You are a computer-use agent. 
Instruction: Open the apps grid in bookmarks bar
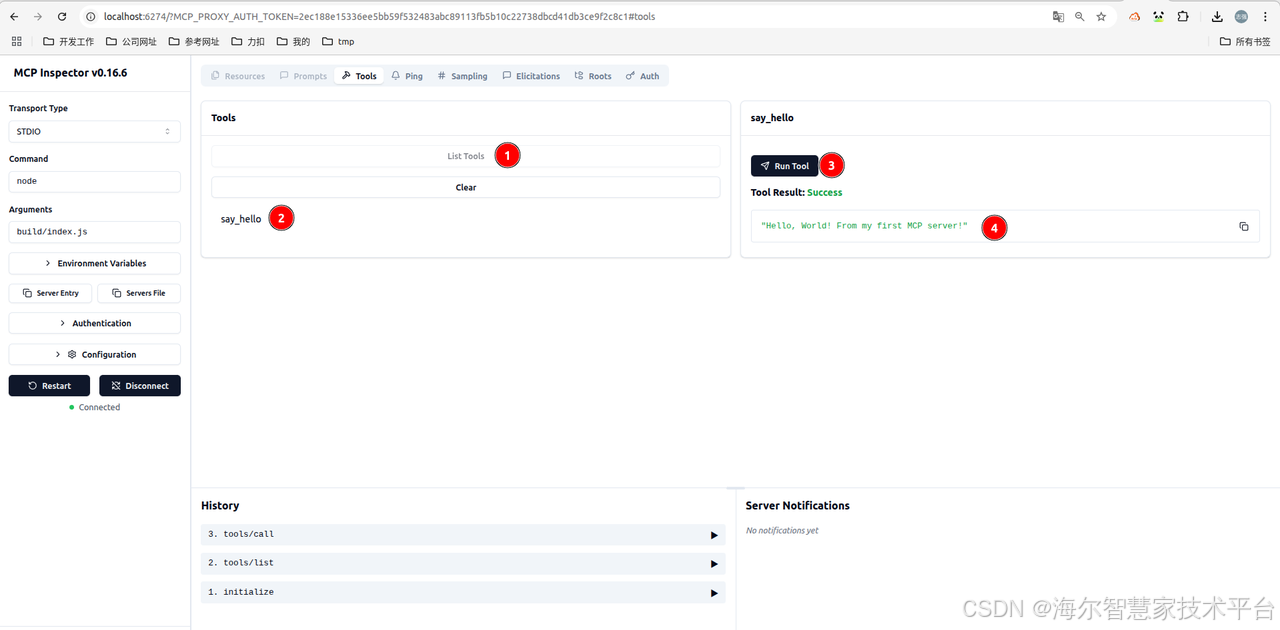coord(16,42)
